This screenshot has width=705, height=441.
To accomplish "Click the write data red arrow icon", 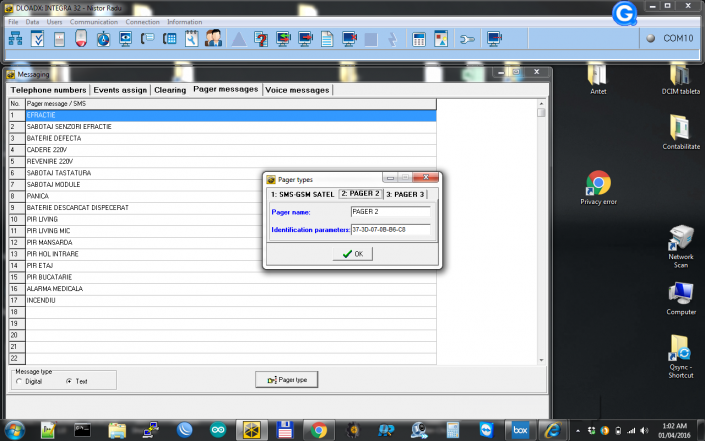I will 305,39.
